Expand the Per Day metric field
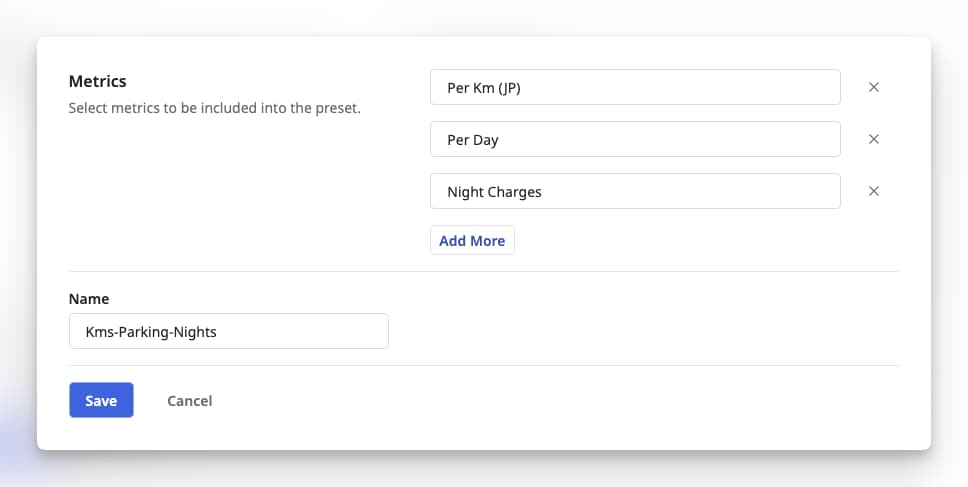 coord(634,139)
